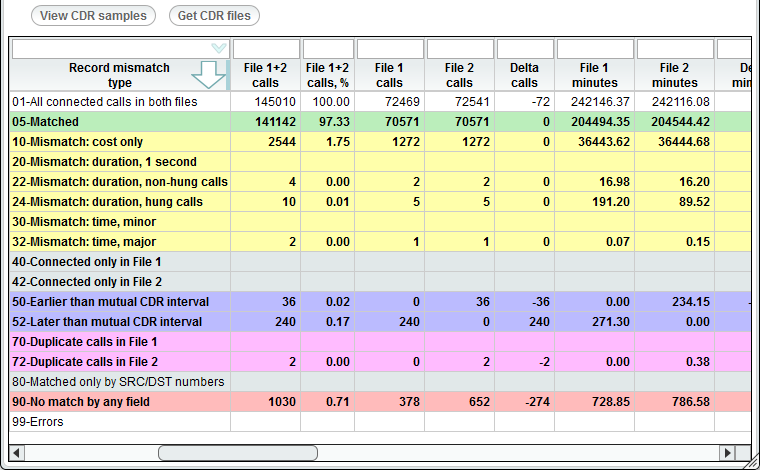This screenshot has height=470, width=760.
Task: Click the View CDR samples button
Action: point(94,15)
